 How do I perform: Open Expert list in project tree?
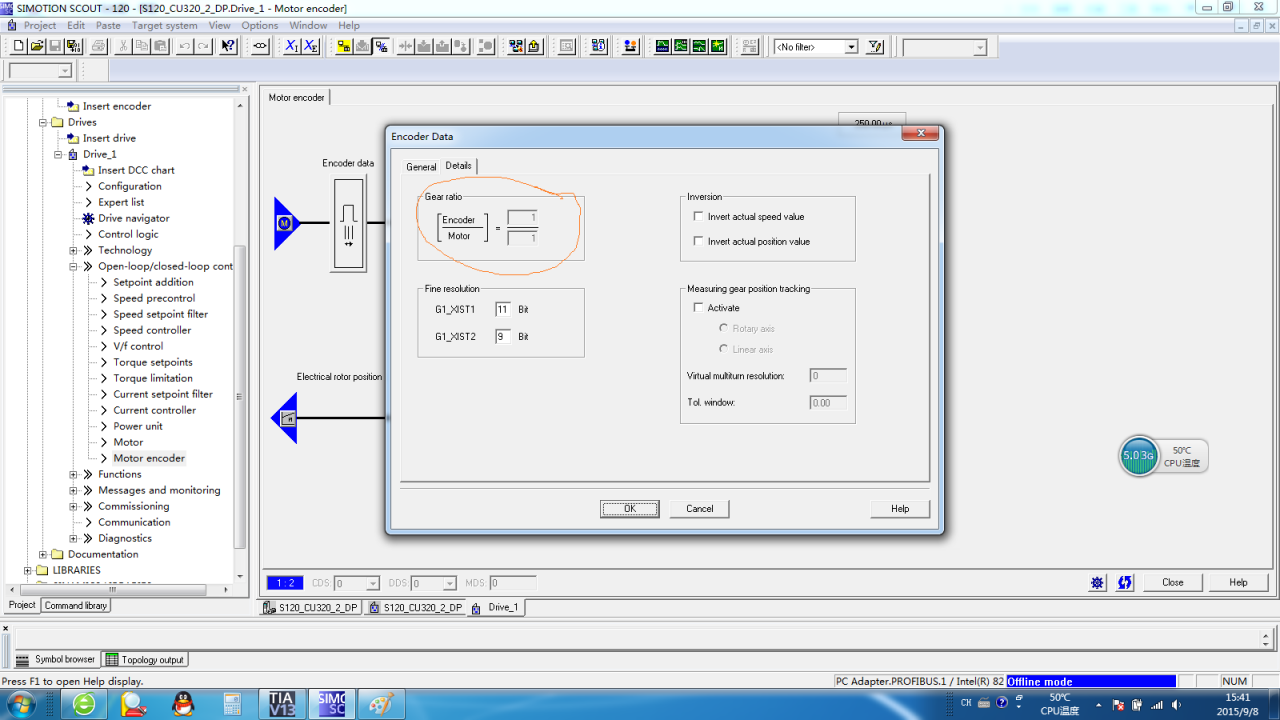click(121, 202)
